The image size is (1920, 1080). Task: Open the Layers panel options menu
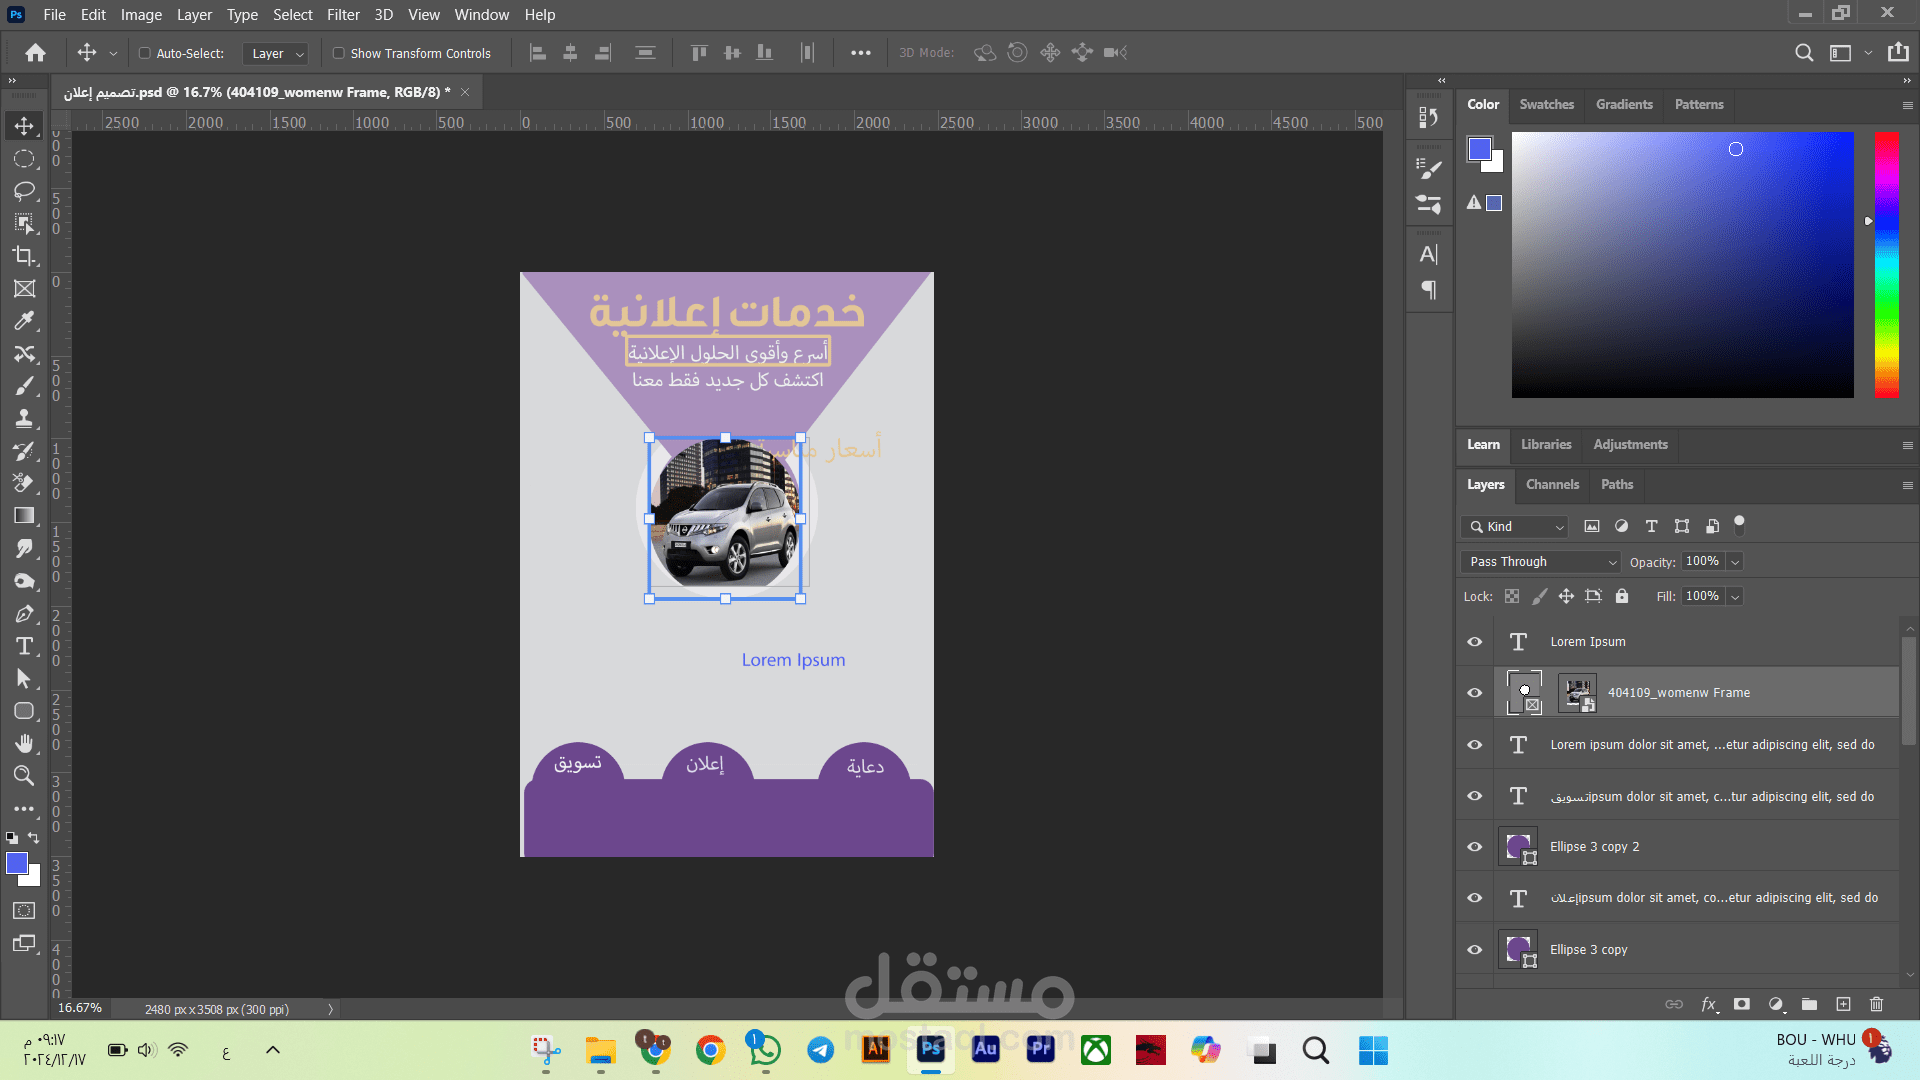click(1907, 485)
